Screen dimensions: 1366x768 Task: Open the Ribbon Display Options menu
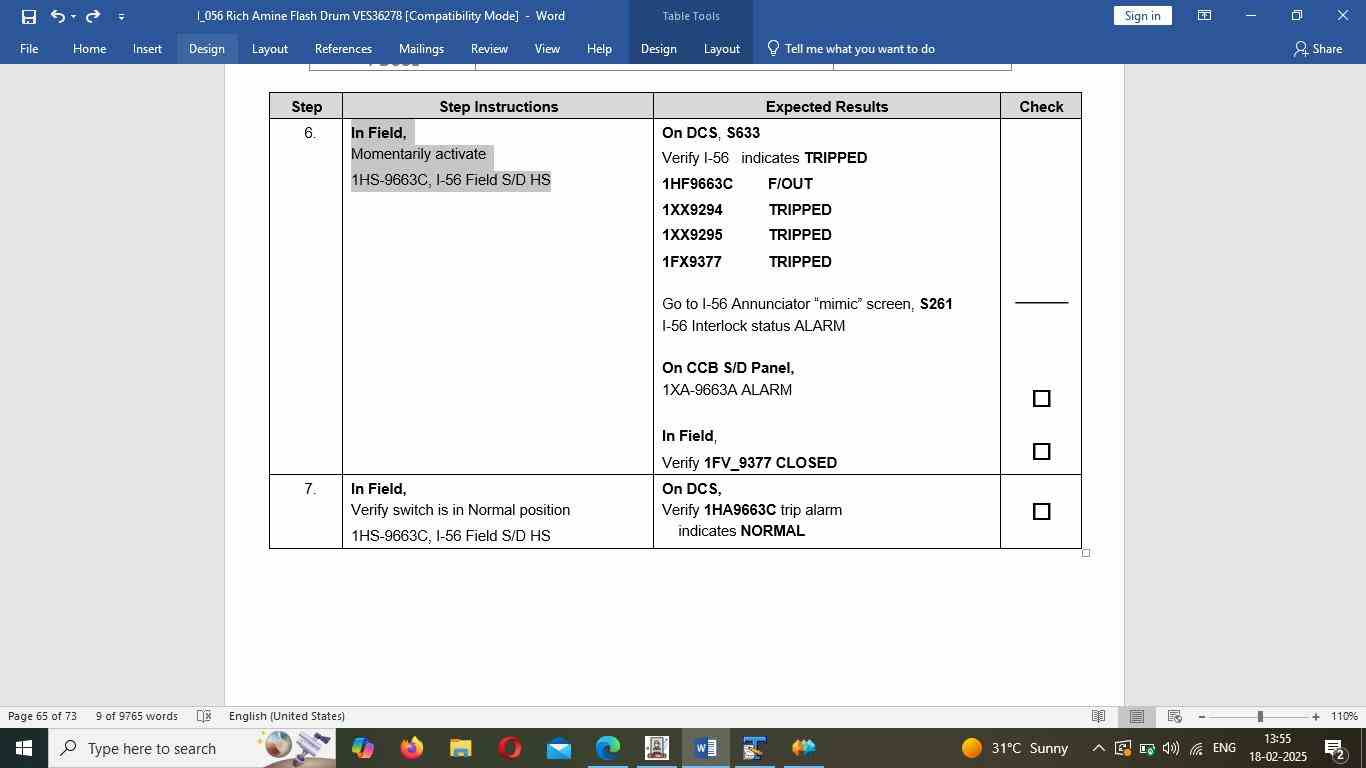(x=1205, y=16)
